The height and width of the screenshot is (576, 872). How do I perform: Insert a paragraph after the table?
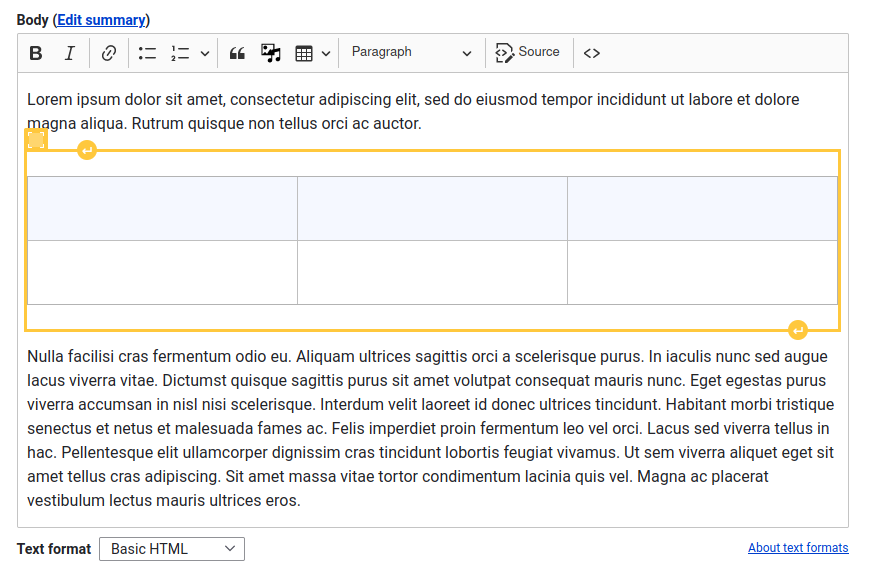tap(798, 329)
